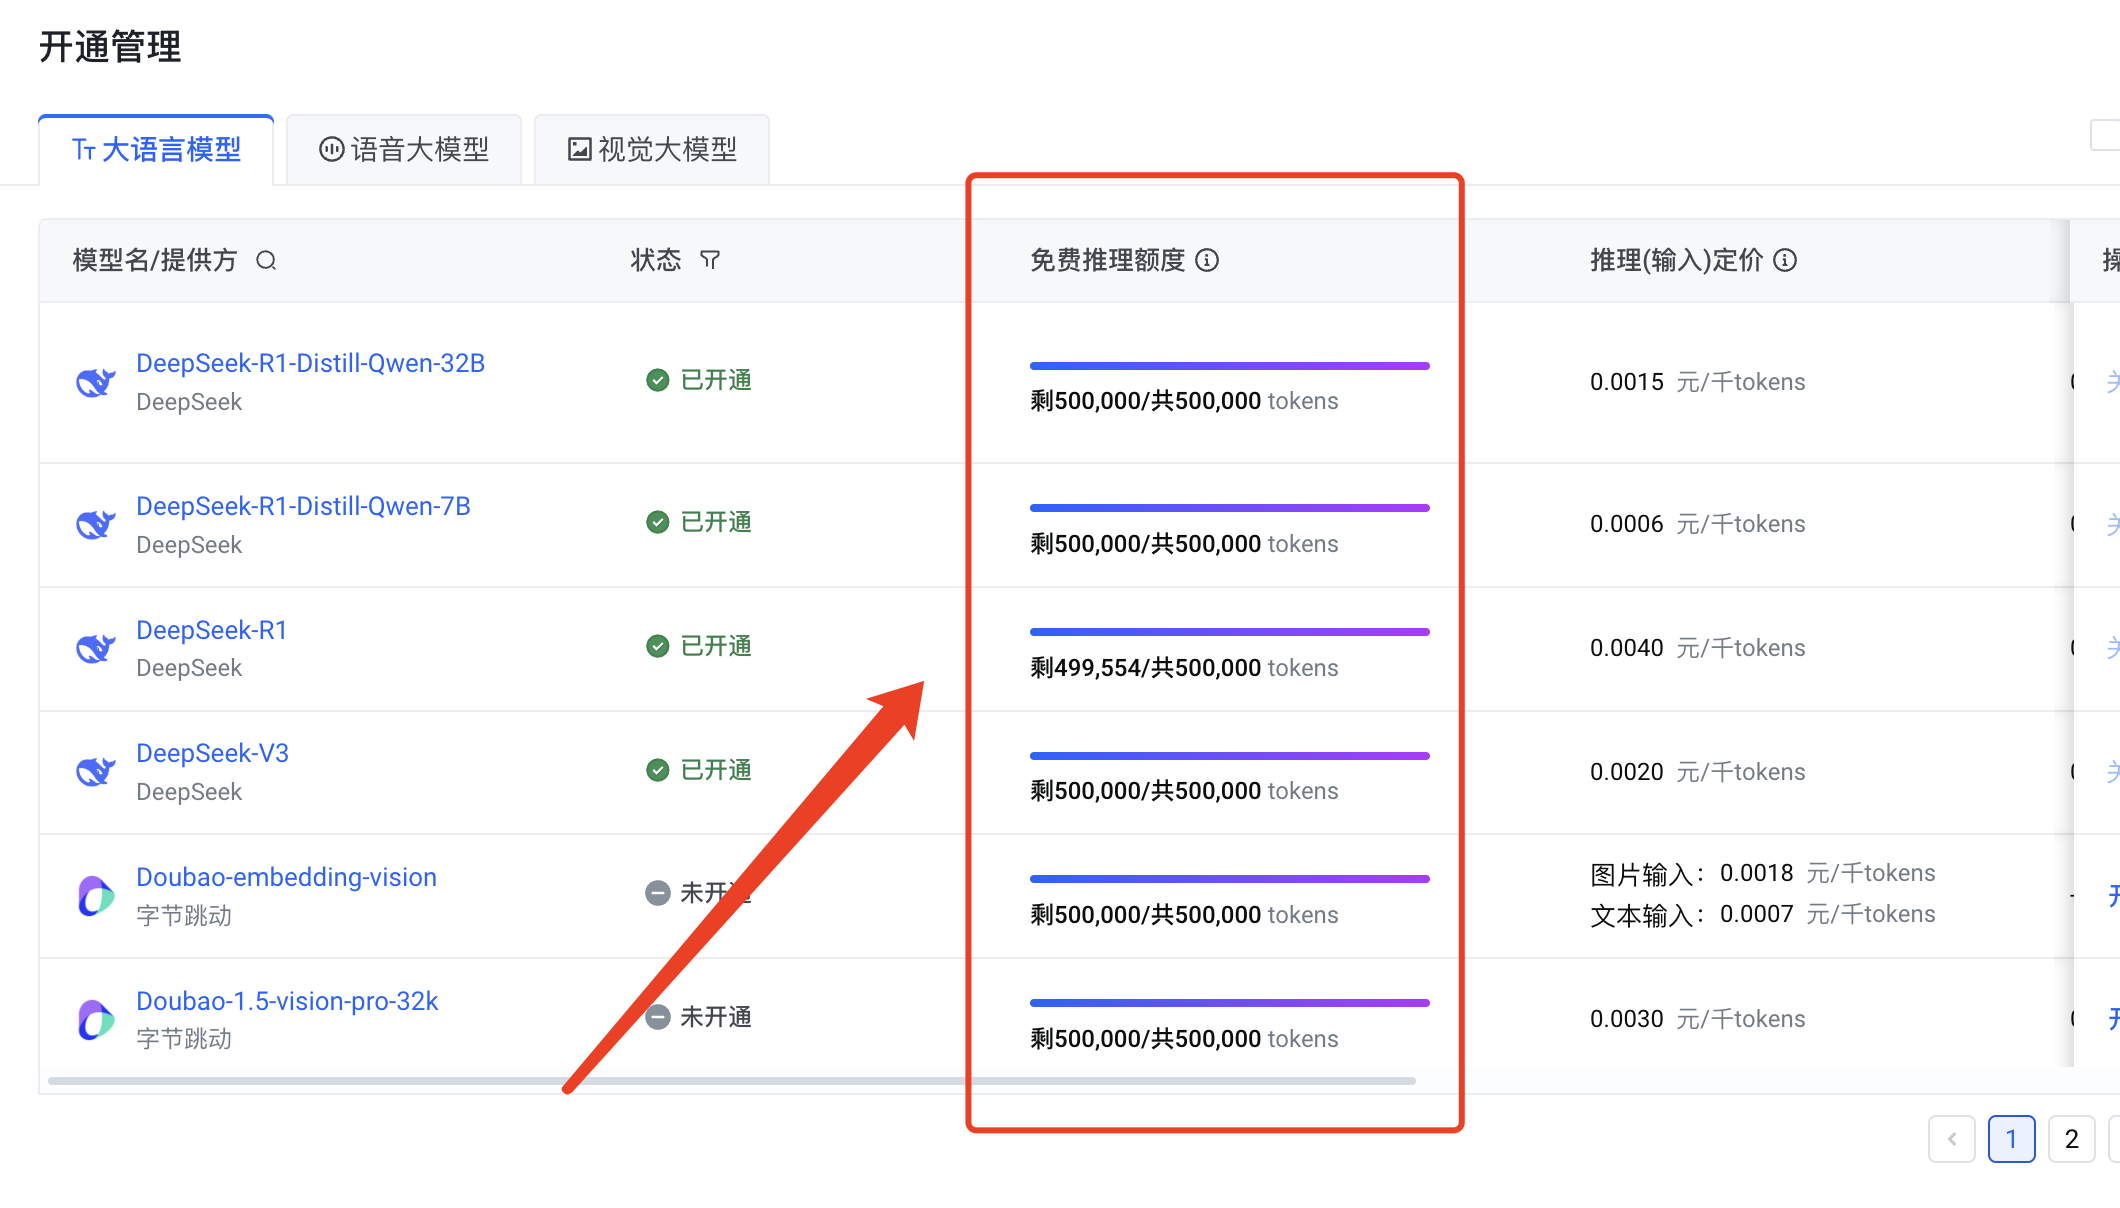
Task: Click the quota progress bar for Doubao-1.5-vision-pro-32k
Action: (1229, 1003)
